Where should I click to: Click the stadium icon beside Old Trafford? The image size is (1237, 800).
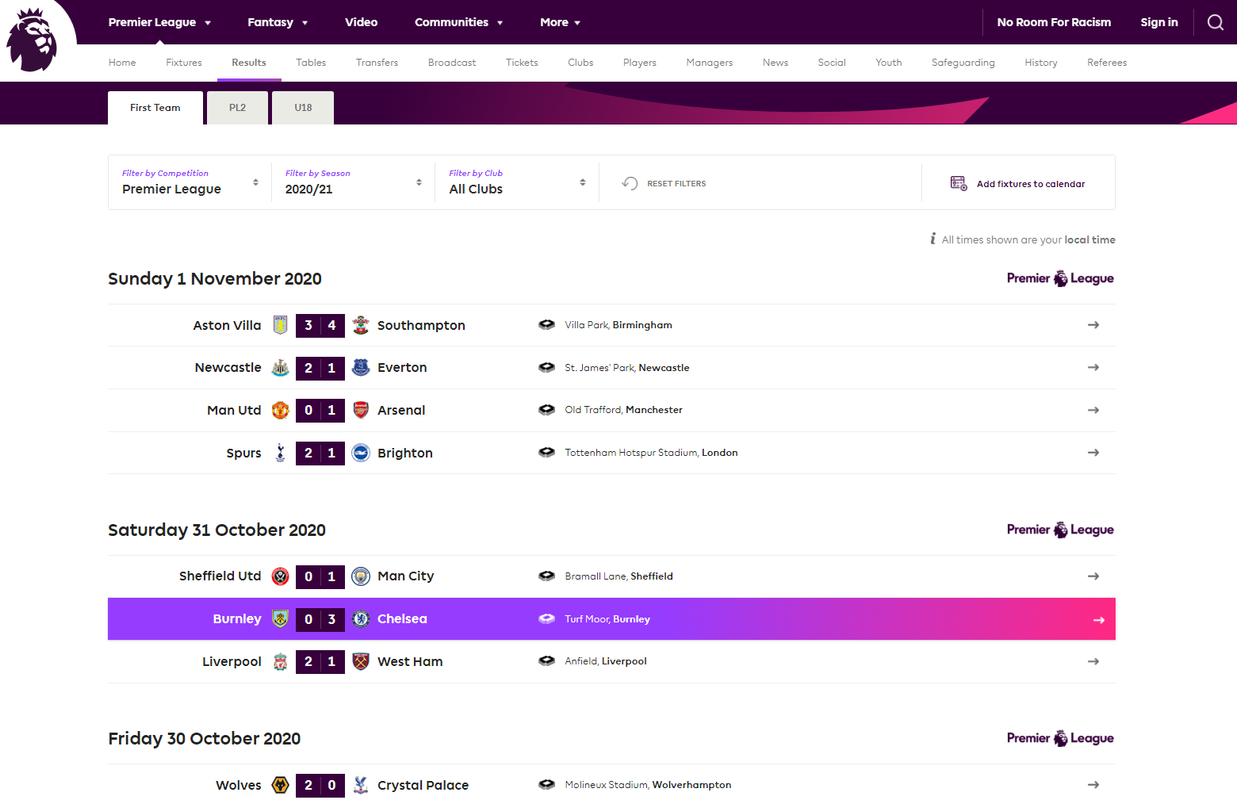pos(546,410)
